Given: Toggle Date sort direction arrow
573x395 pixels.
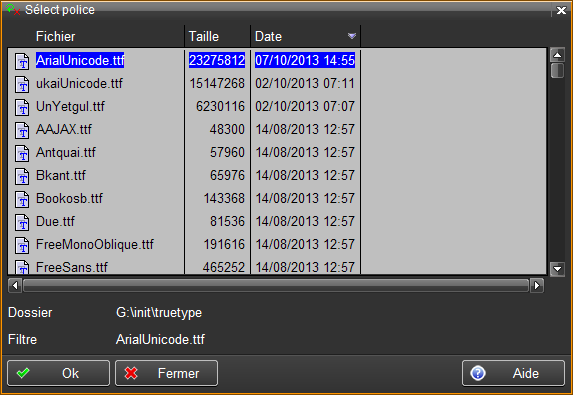Looking at the screenshot, I should (352, 36).
